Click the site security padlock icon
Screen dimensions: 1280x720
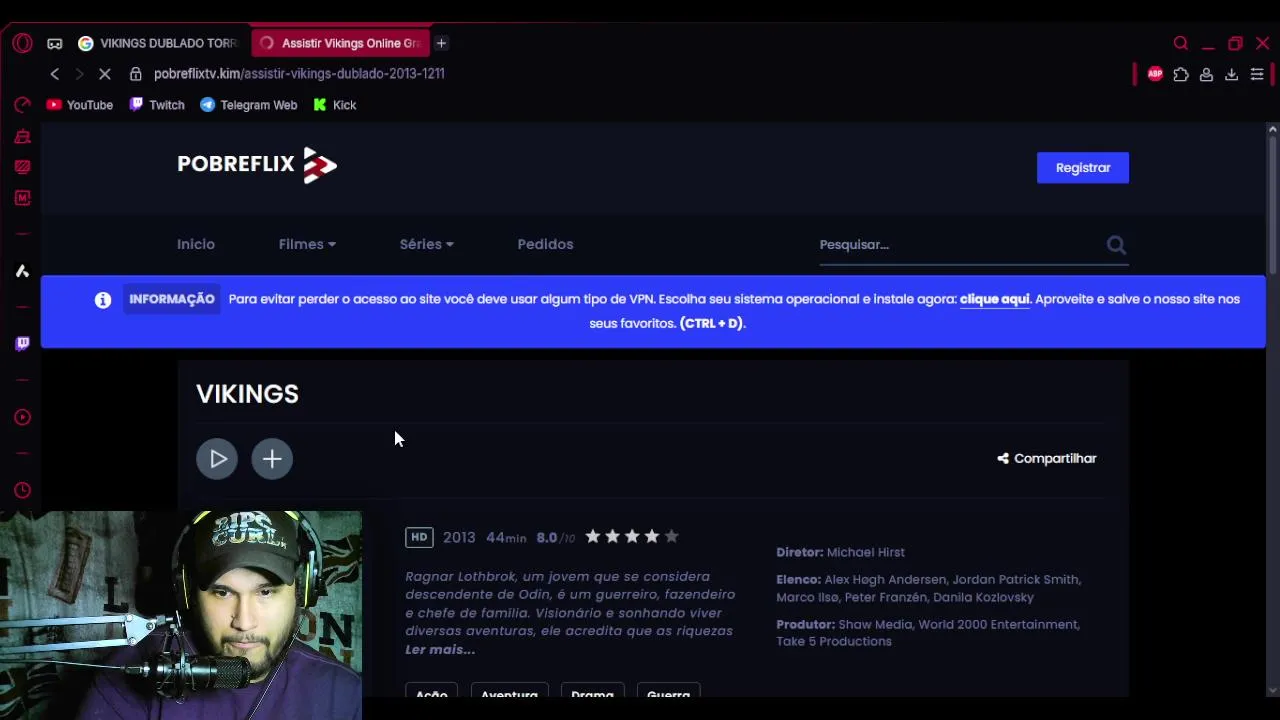coord(135,74)
